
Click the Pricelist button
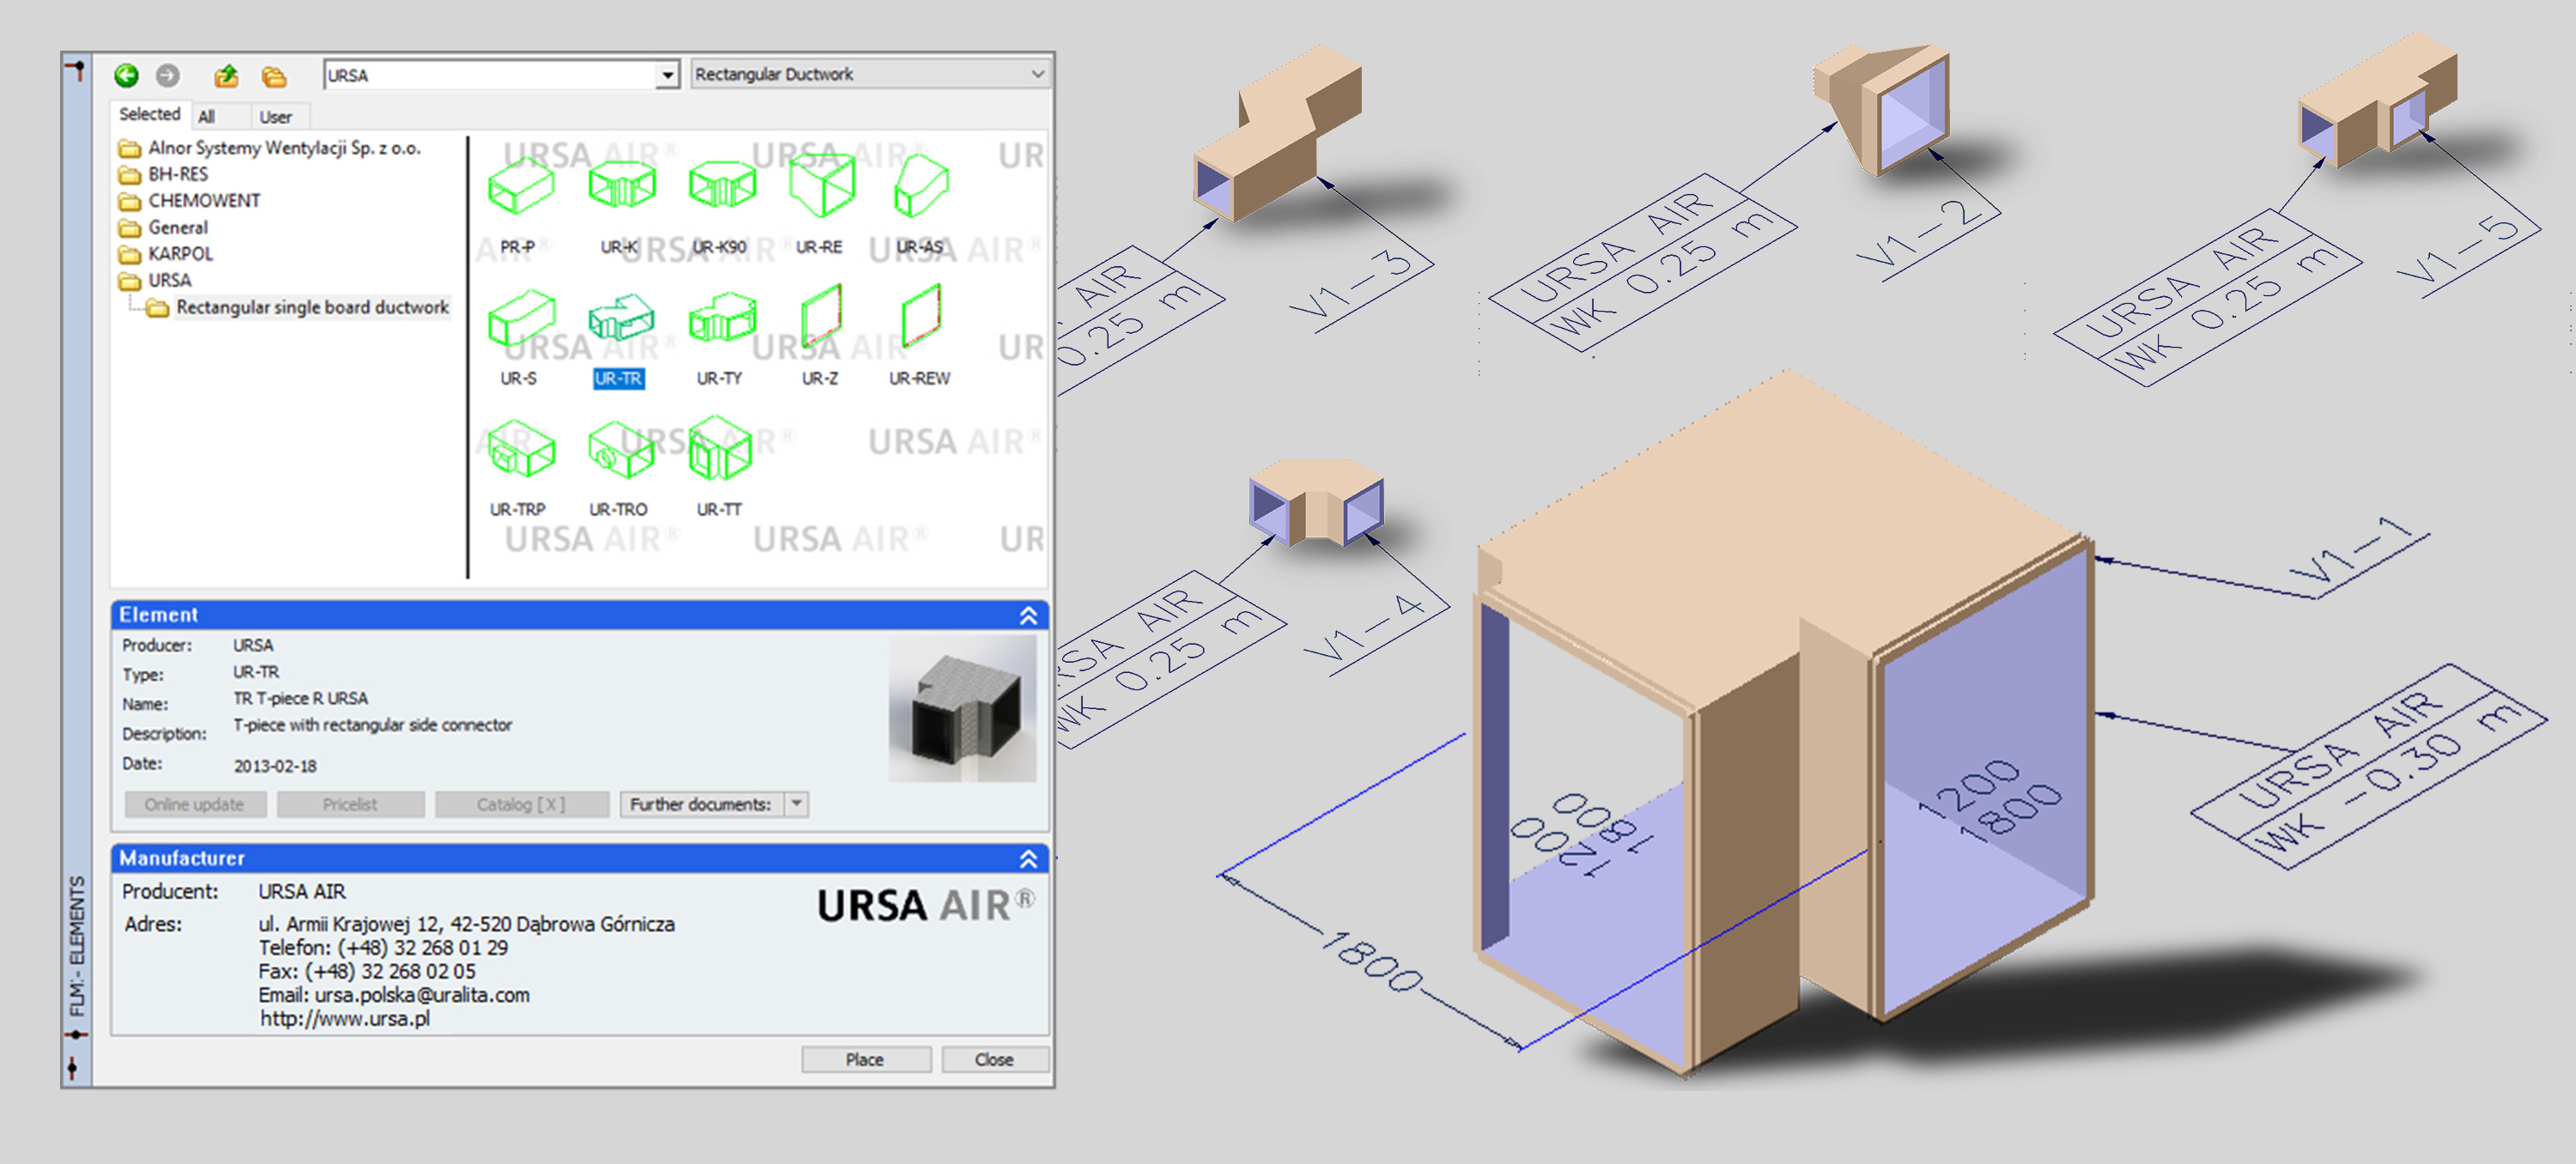350,804
